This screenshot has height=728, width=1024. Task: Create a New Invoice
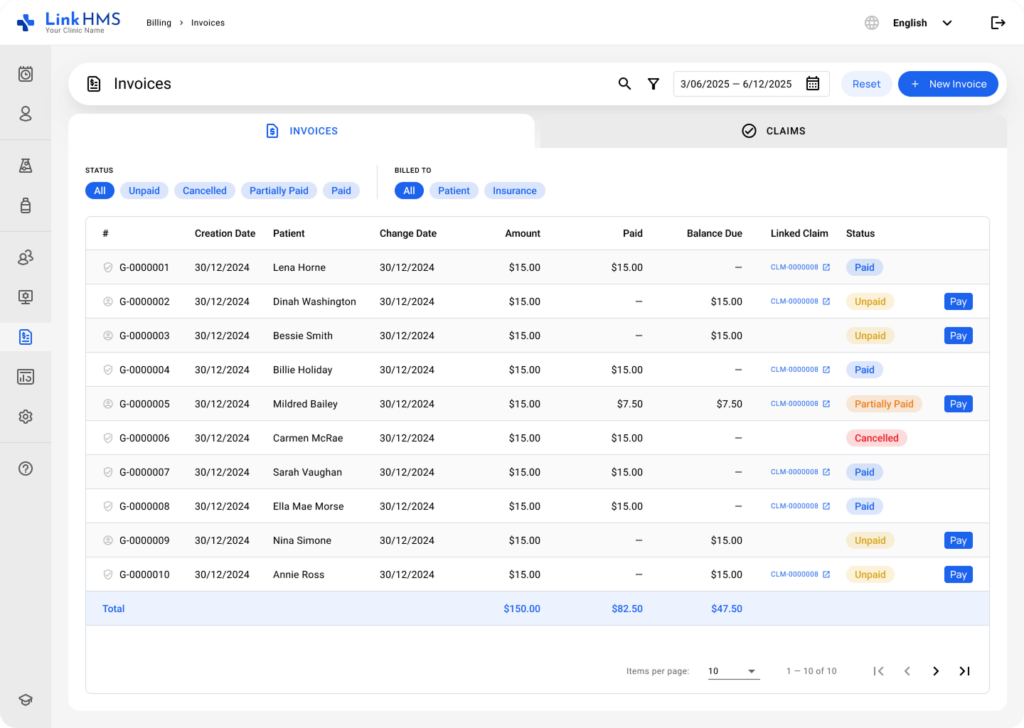coord(948,84)
